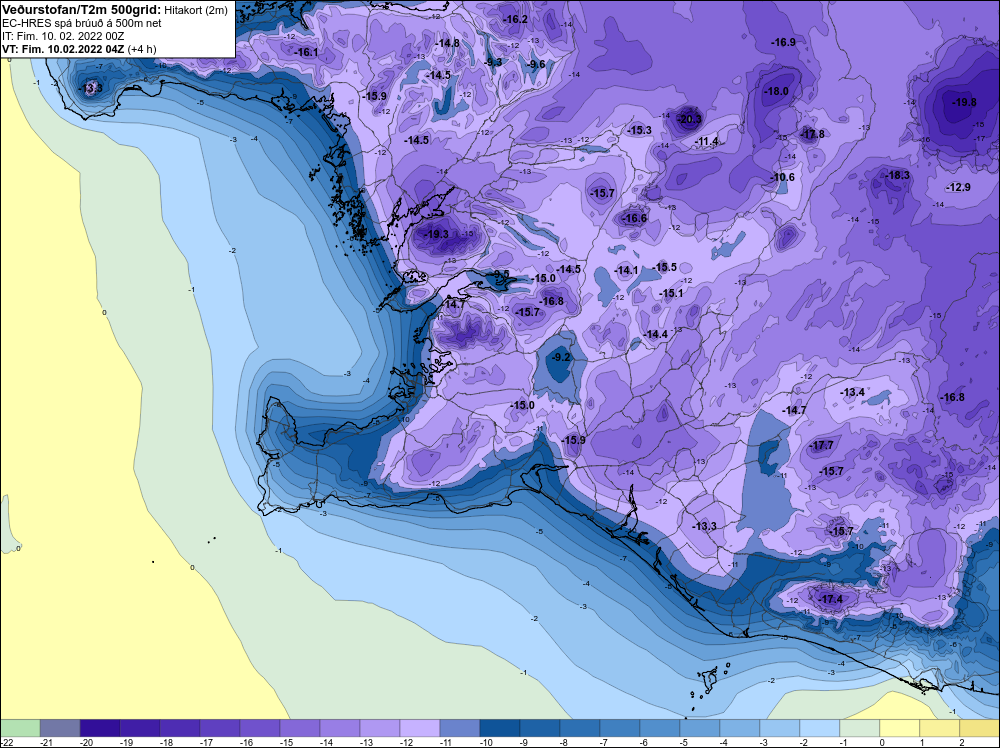This screenshot has width=1000, height=748.
Task: Pick the legend swatch labeled -19
Action: (x=140, y=728)
